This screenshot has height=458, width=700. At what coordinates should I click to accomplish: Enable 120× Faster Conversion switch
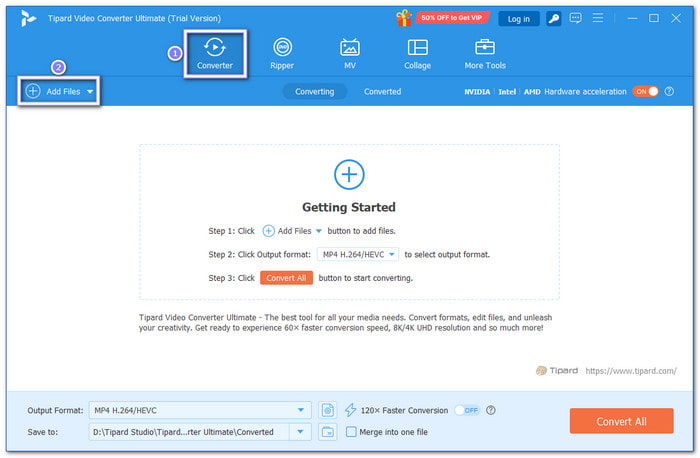[466, 410]
